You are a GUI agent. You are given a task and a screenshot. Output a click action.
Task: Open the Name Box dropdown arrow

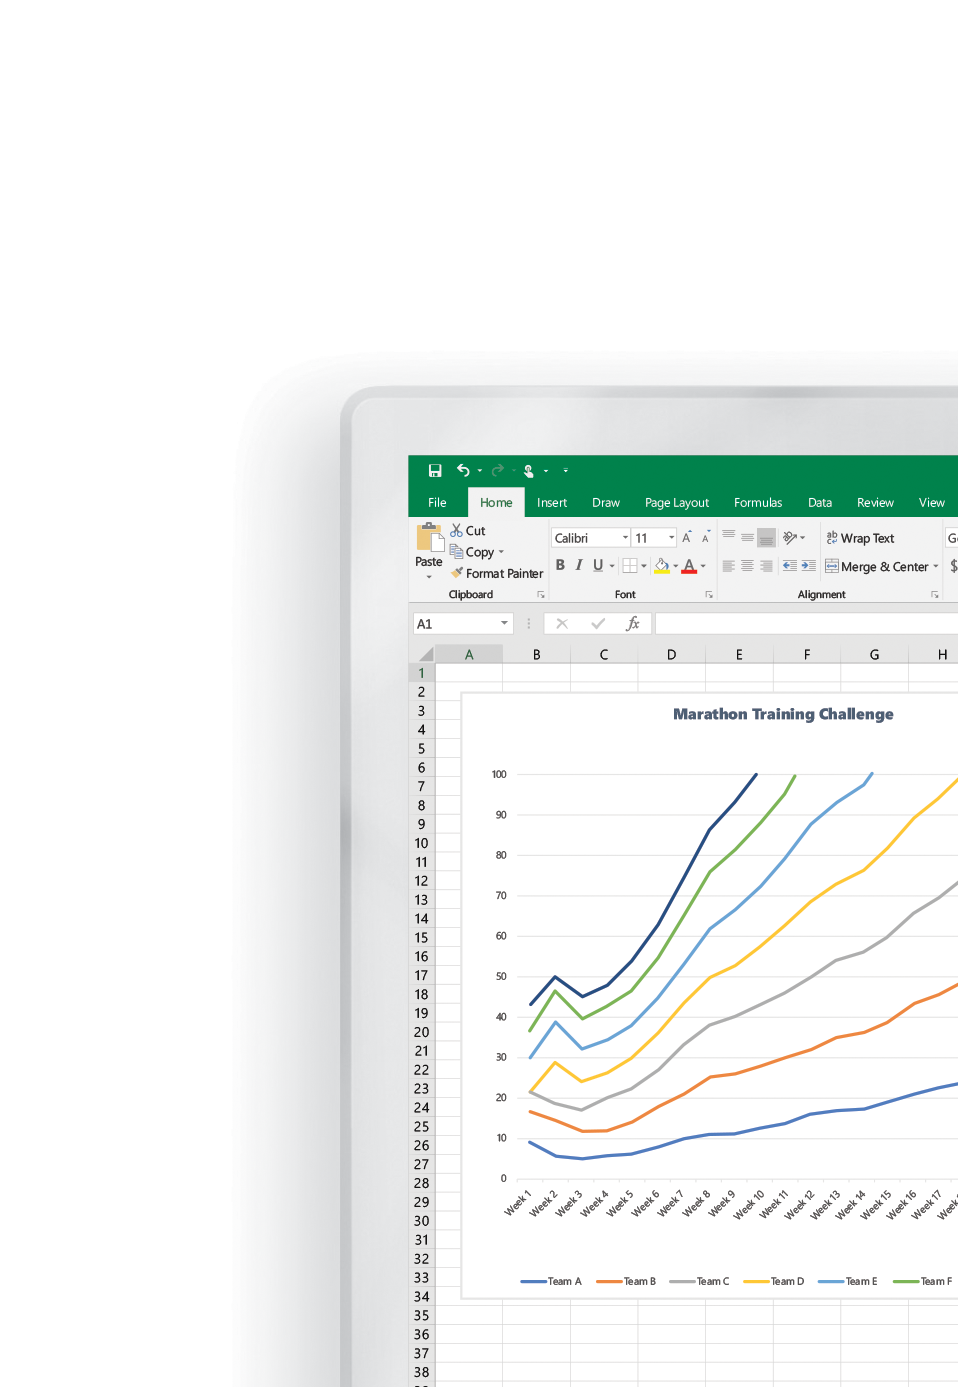pyautogui.click(x=504, y=624)
